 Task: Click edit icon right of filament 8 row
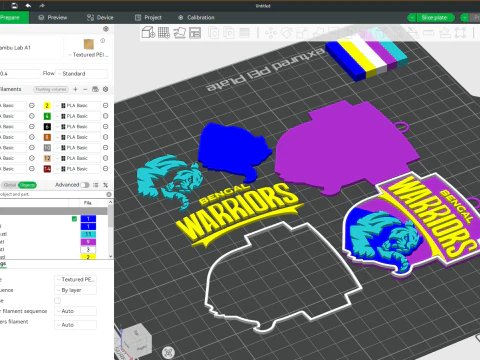point(106,137)
